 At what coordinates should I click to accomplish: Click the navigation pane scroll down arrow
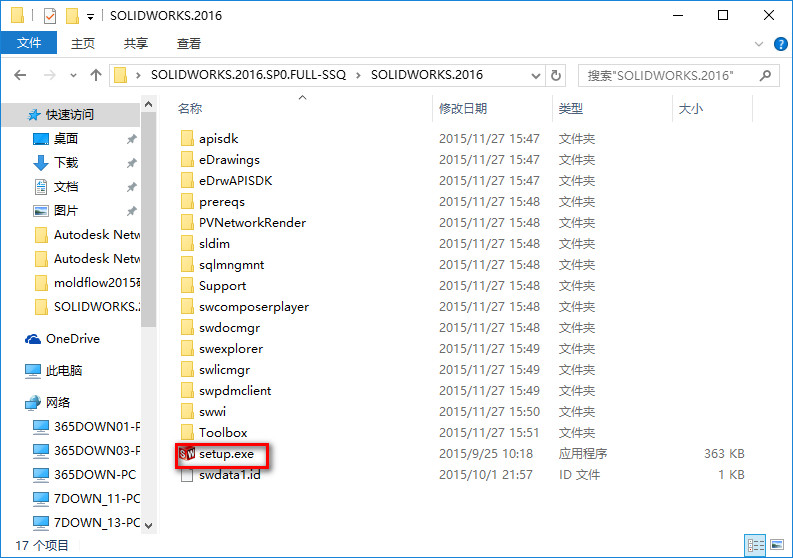149,525
